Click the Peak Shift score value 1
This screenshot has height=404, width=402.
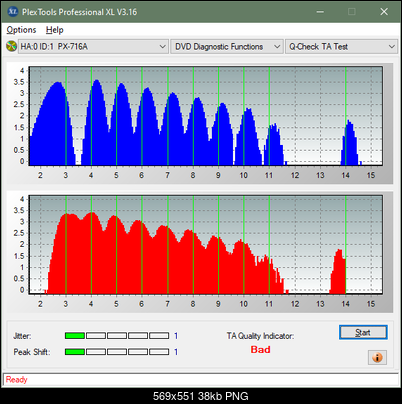[176, 352]
